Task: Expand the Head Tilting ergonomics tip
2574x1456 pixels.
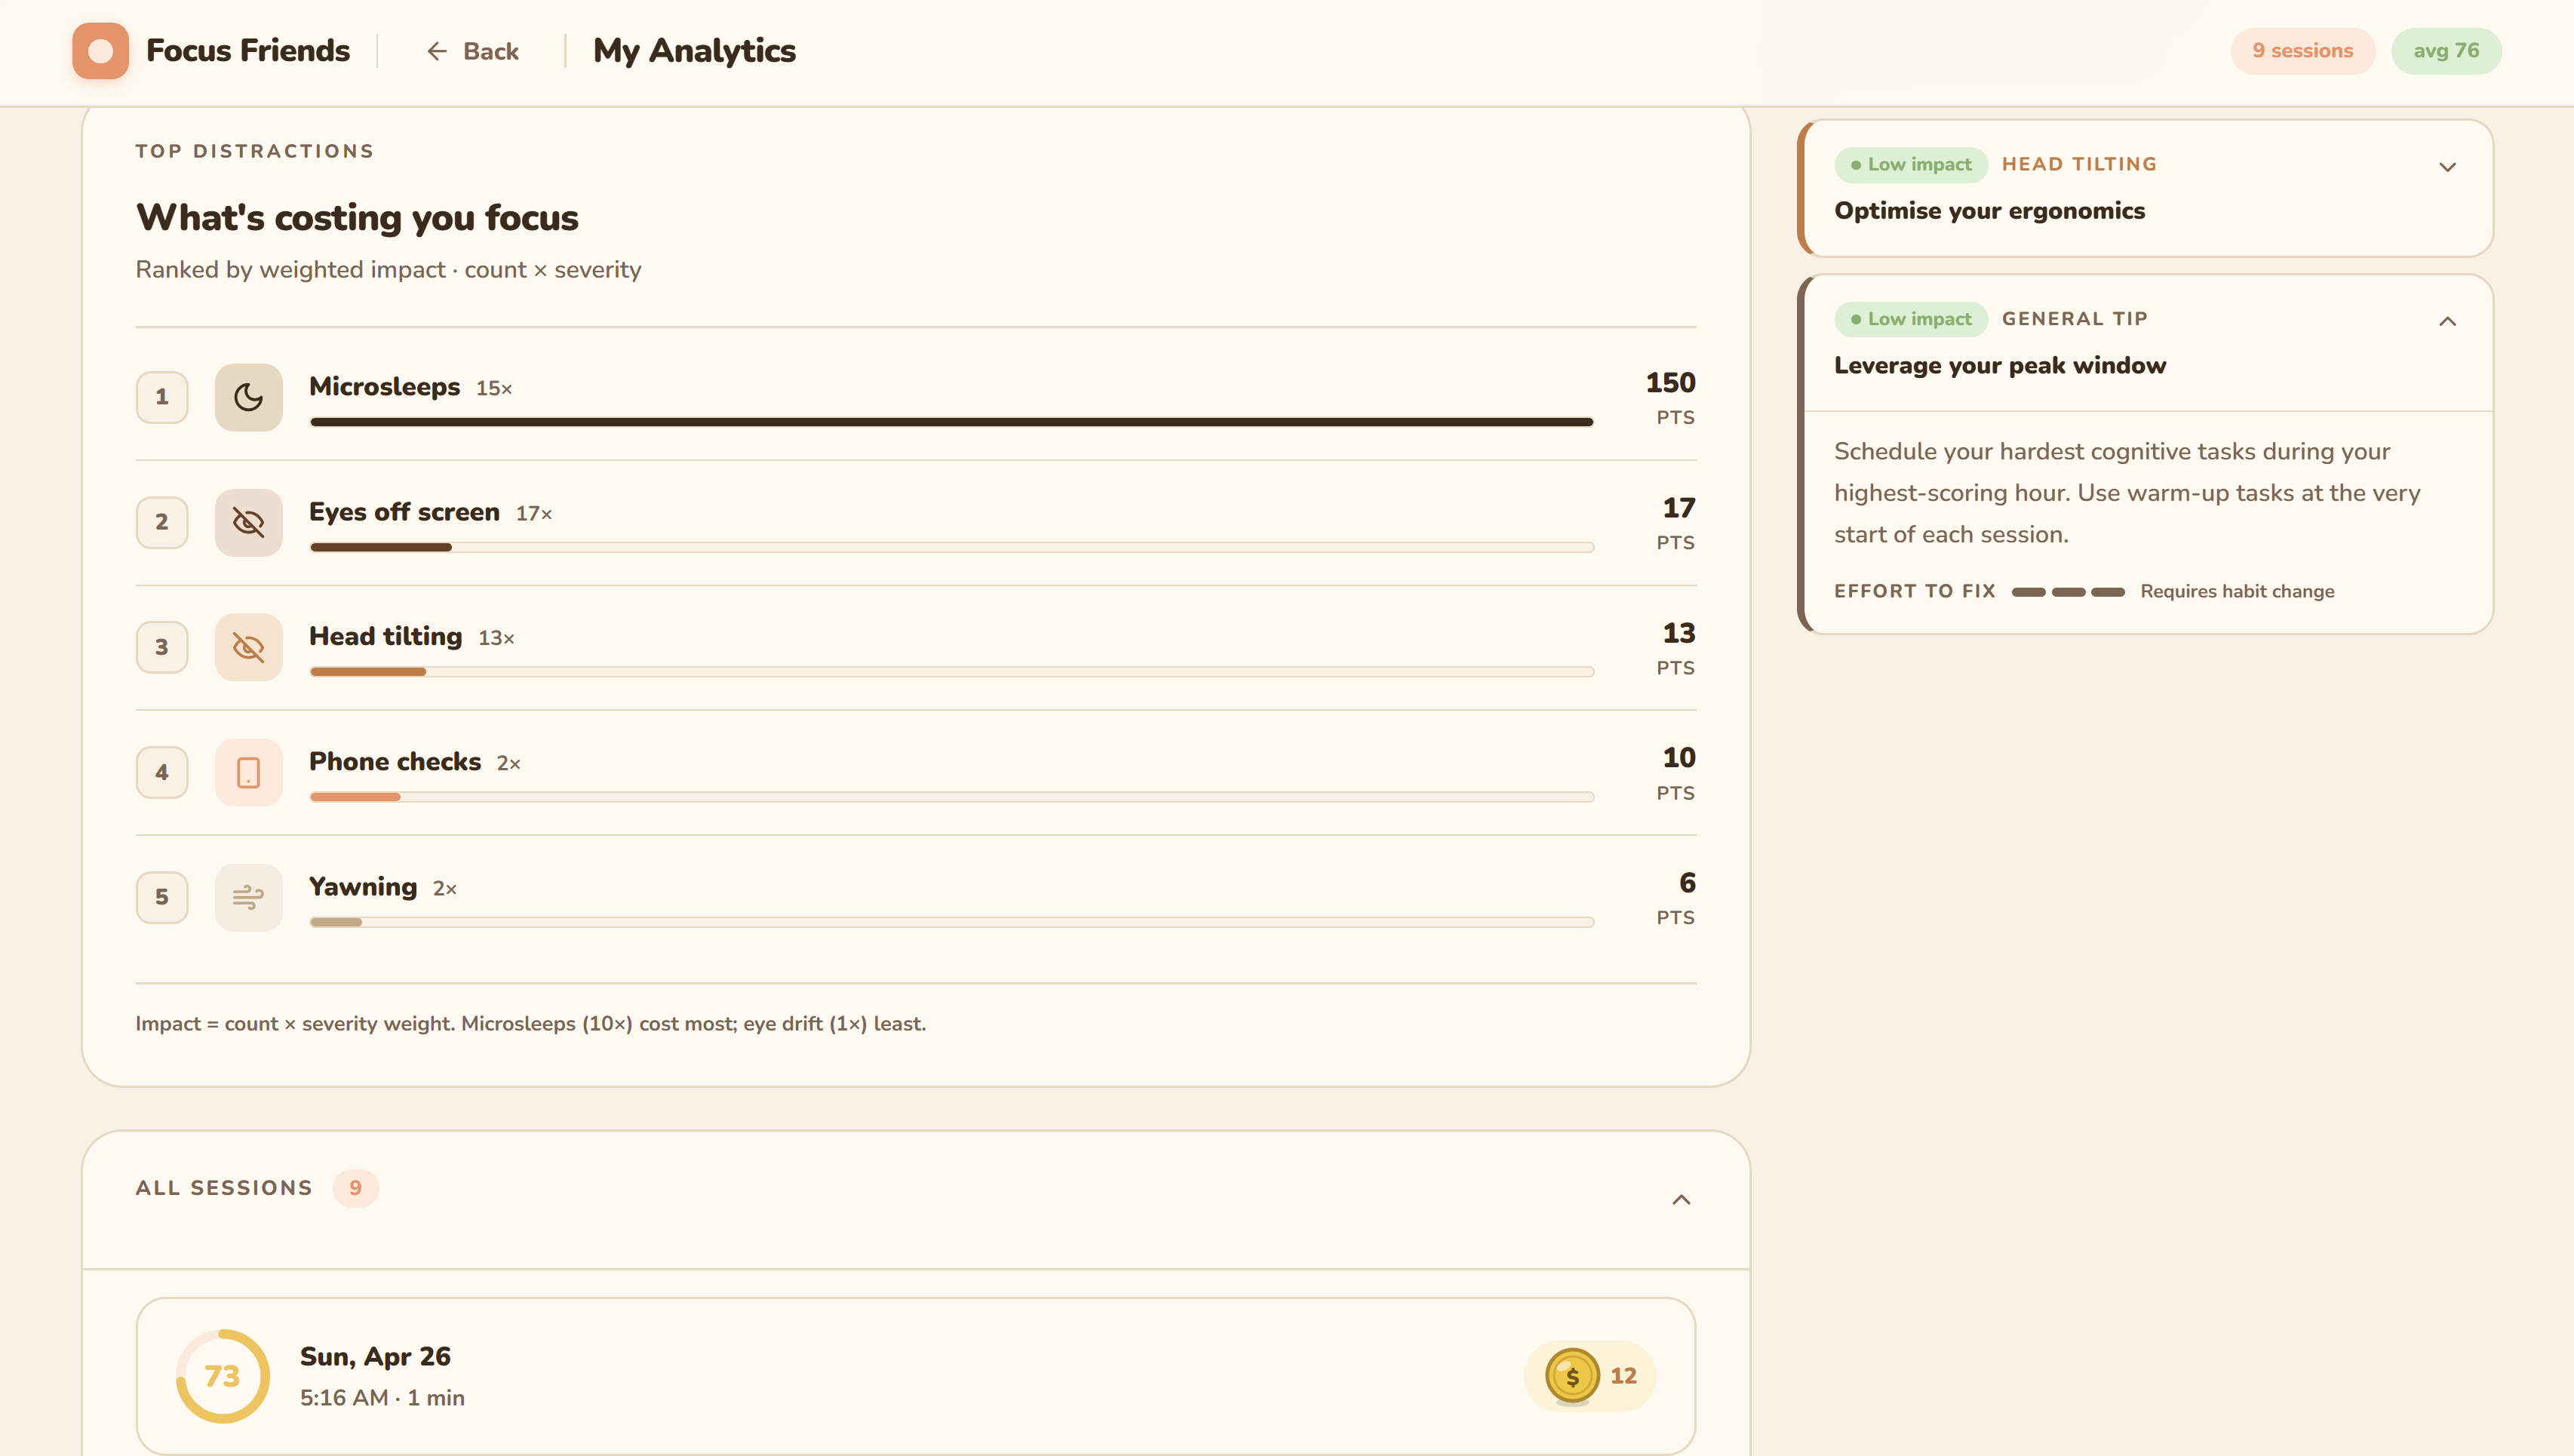Action: pos(2446,167)
